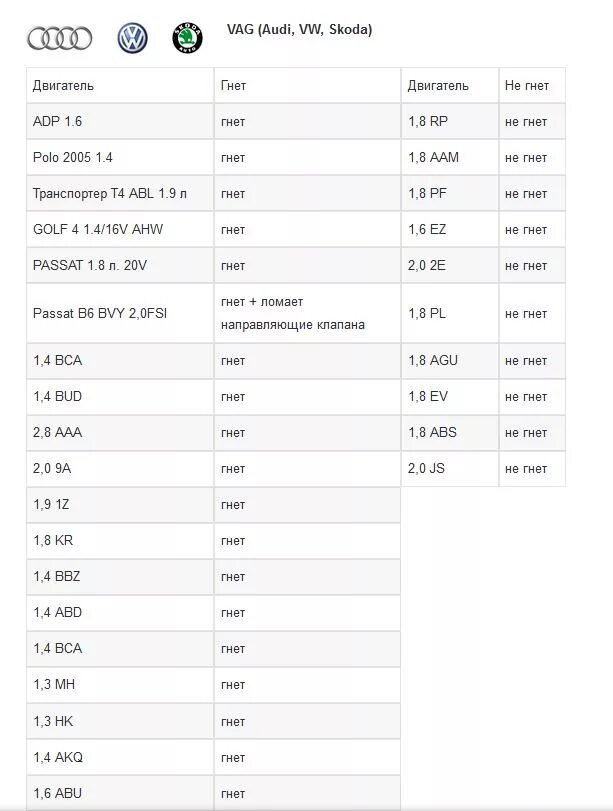Click the "2,0 2E" engine cell

pyautogui.click(x=427, y=266)
